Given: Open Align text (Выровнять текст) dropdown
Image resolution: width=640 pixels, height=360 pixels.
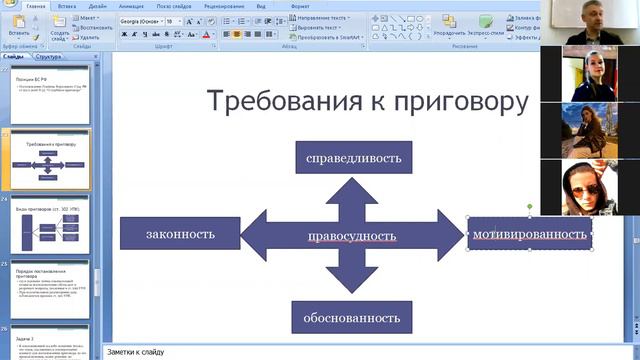Looking at the screenshot, I should (x=315, y=28).
